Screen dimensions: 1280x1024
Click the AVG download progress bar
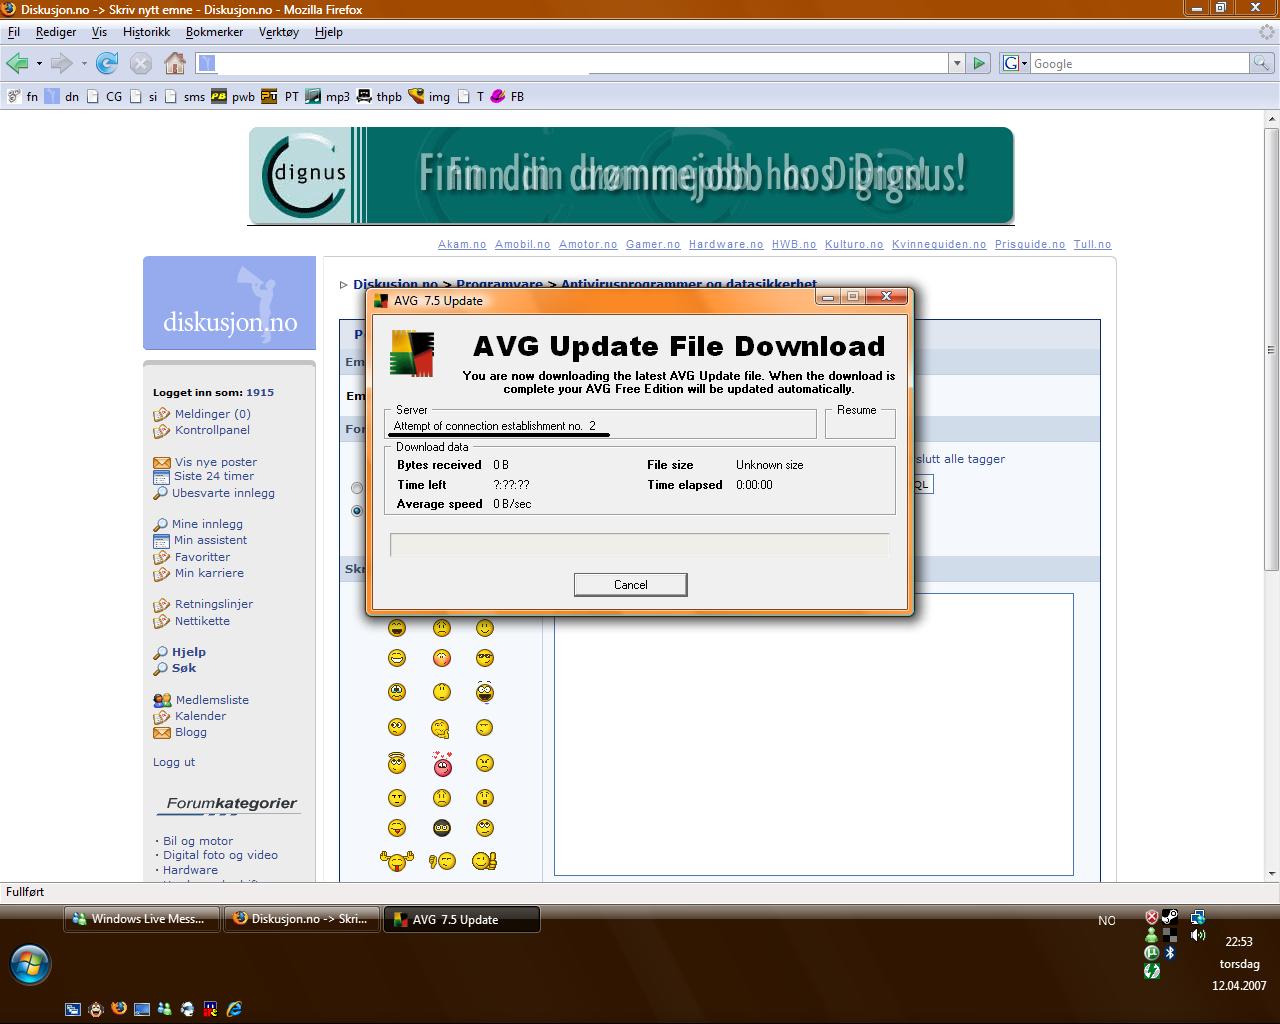click(x=639, y=544)
